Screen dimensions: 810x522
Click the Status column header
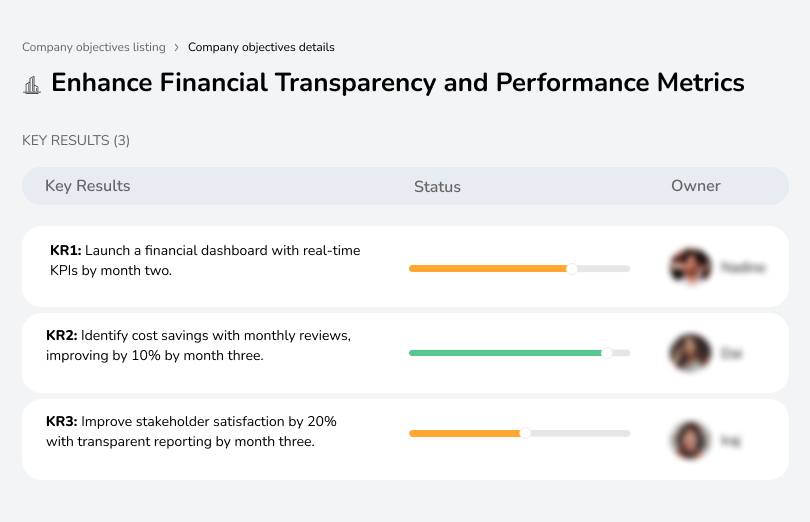[437, 187]
